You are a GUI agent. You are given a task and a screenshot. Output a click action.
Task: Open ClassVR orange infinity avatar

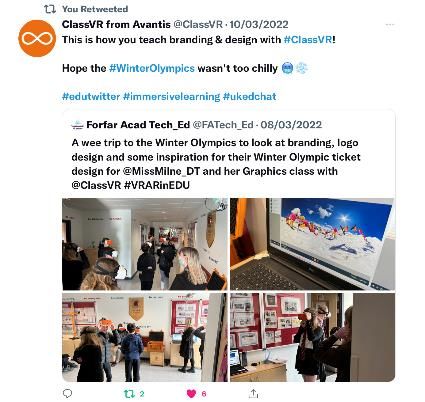click(x=37, y=38)
